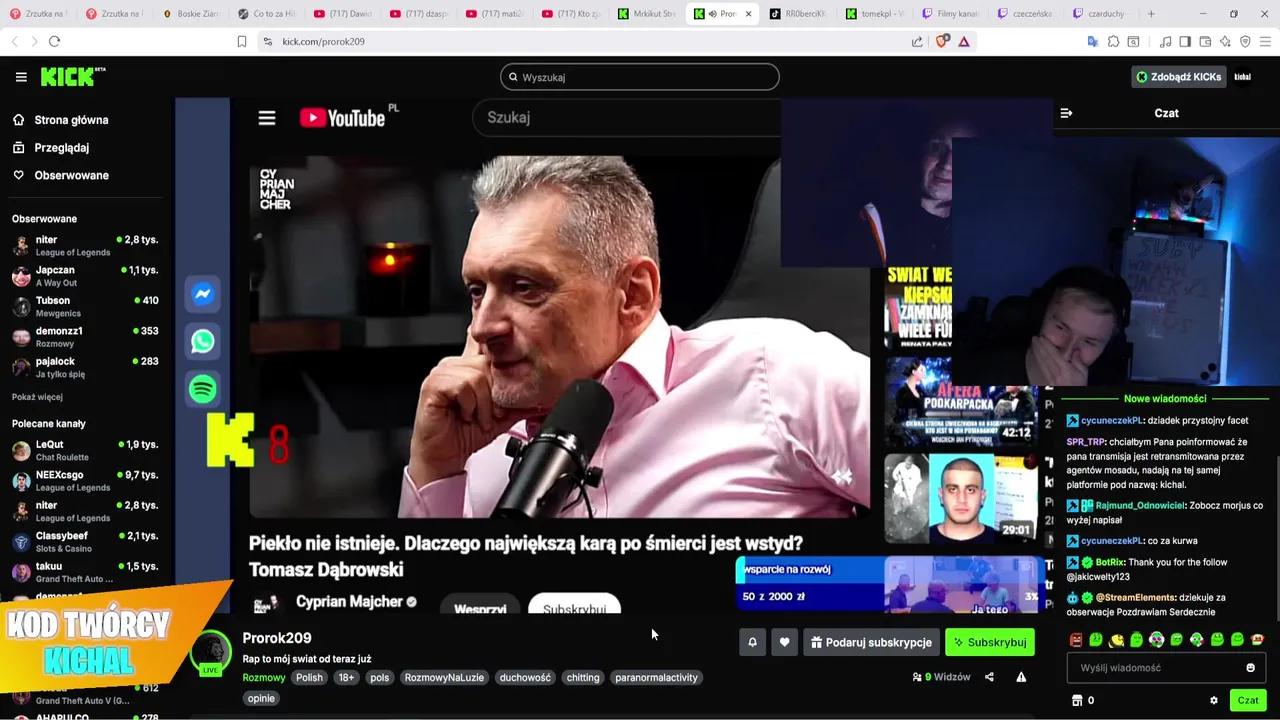Image resolution: width=1280 pixels, height=720 pixels.
Task: Click the Zdobądź KICKs button
Action: click(1178, 77)
